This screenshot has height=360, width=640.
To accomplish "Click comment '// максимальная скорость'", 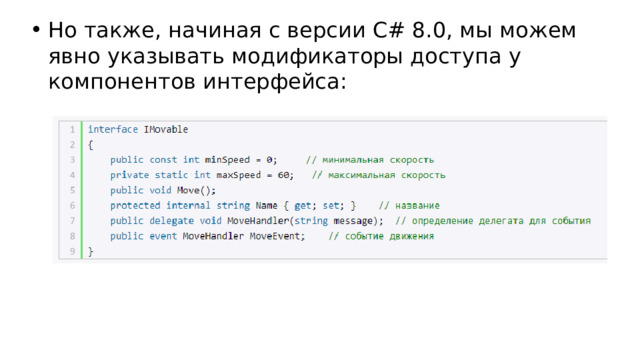I will [x=378, y=175].
